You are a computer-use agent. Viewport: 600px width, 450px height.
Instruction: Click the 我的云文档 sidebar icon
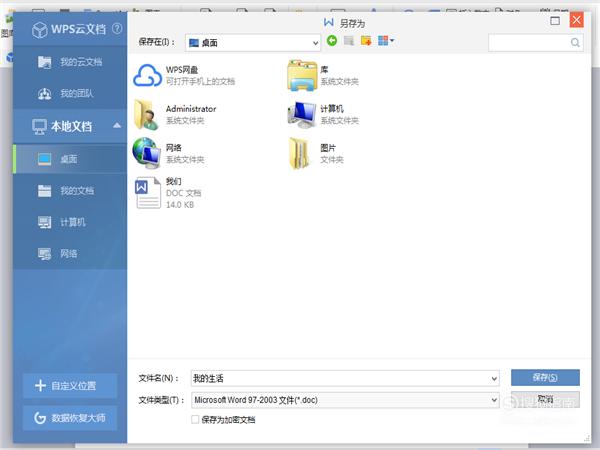coord(44,62)
